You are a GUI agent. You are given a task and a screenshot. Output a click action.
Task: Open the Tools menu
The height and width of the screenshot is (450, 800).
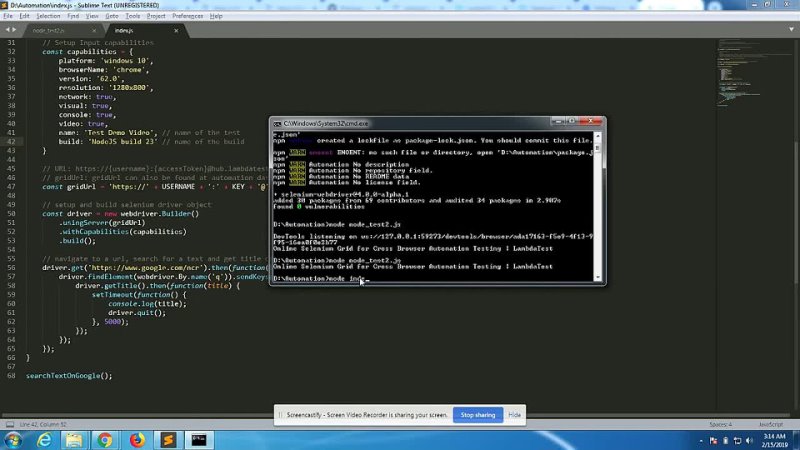click(133, 16)
